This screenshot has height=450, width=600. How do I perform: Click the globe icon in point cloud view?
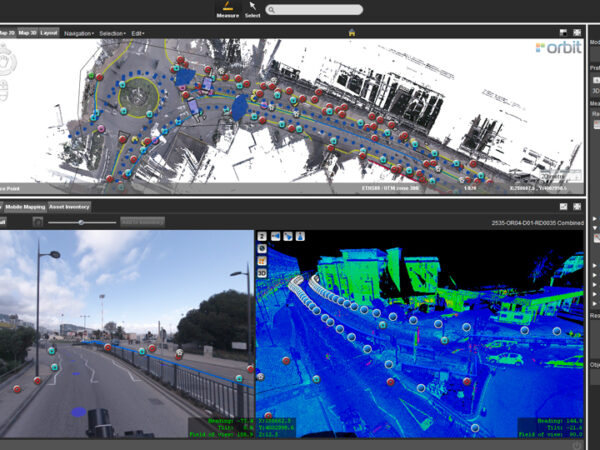coord(262,249)
